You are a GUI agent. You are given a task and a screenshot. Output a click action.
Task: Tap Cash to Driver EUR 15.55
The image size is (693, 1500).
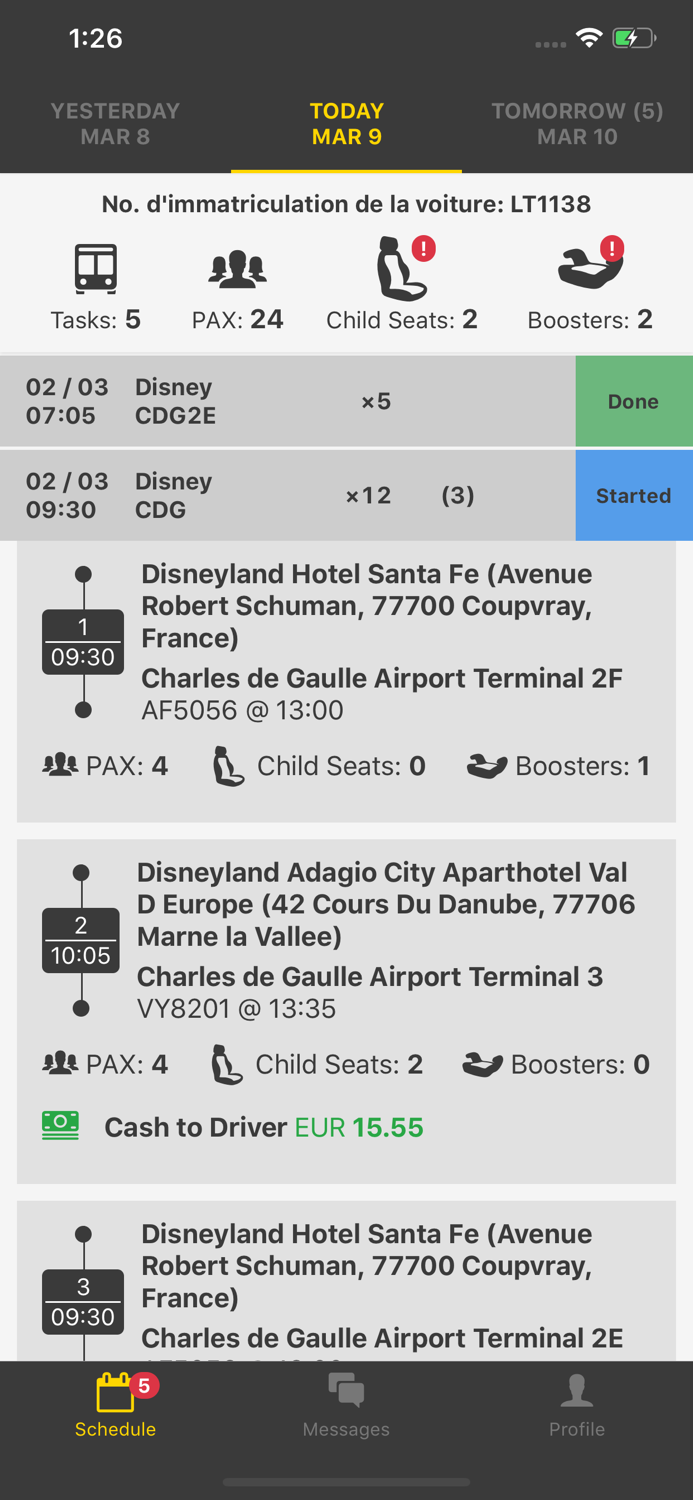point(264,1128)
